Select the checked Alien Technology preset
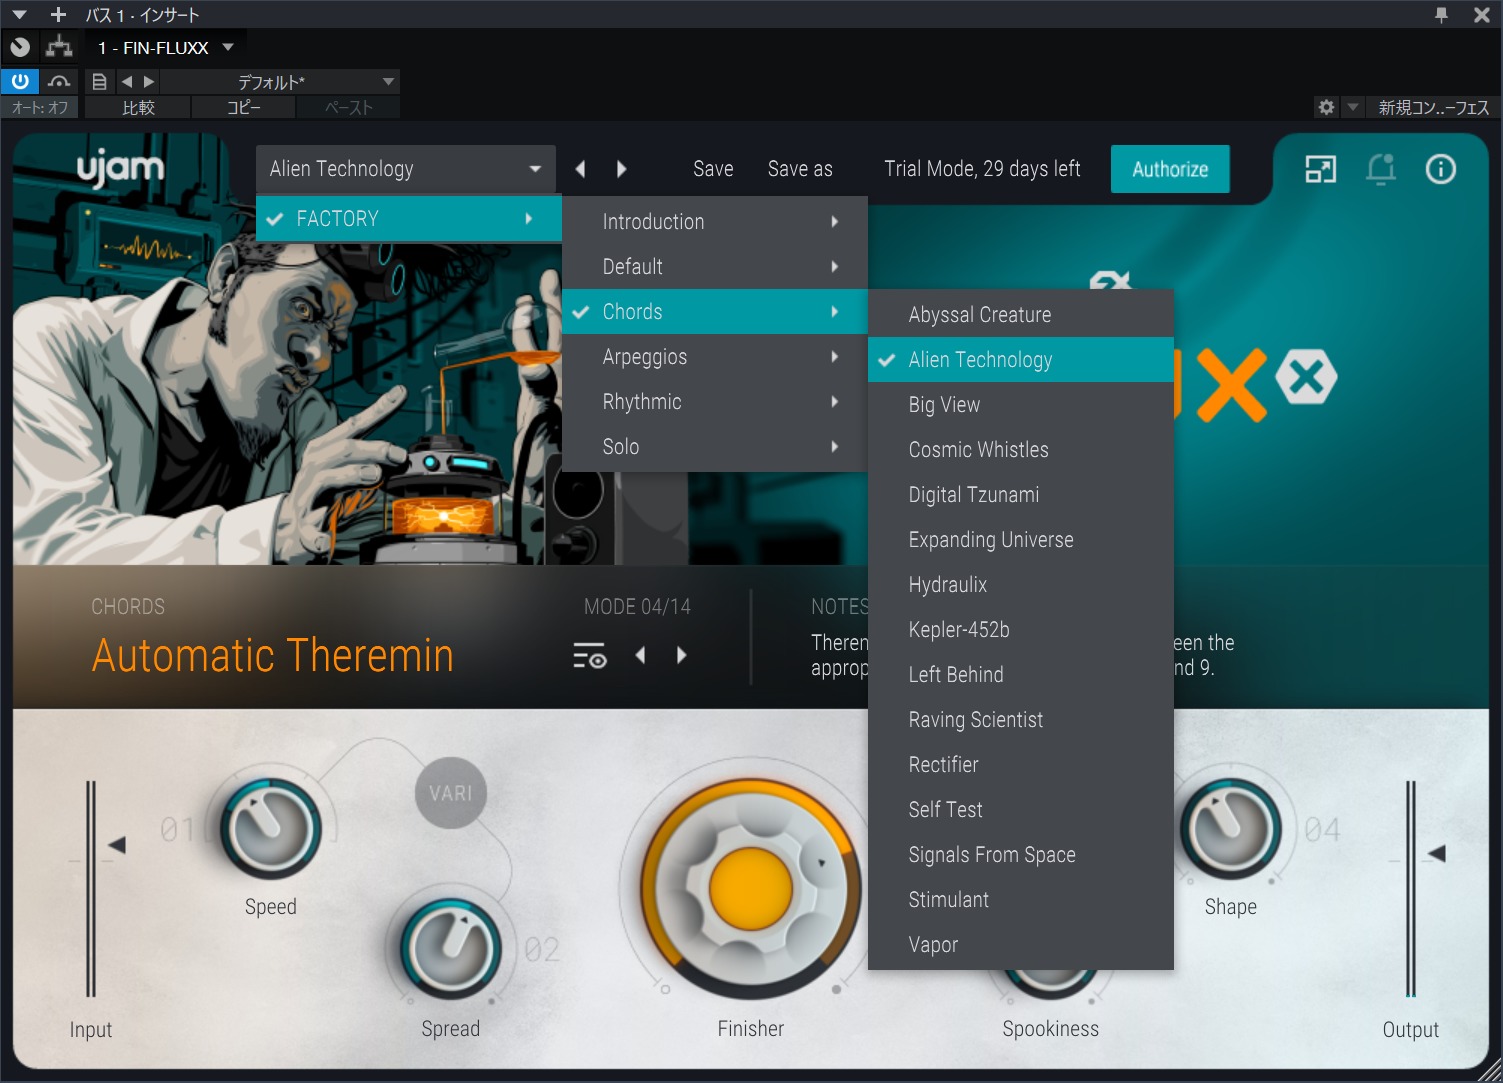This screenshot has height=1083, width=1503. tap(1021, 360)
